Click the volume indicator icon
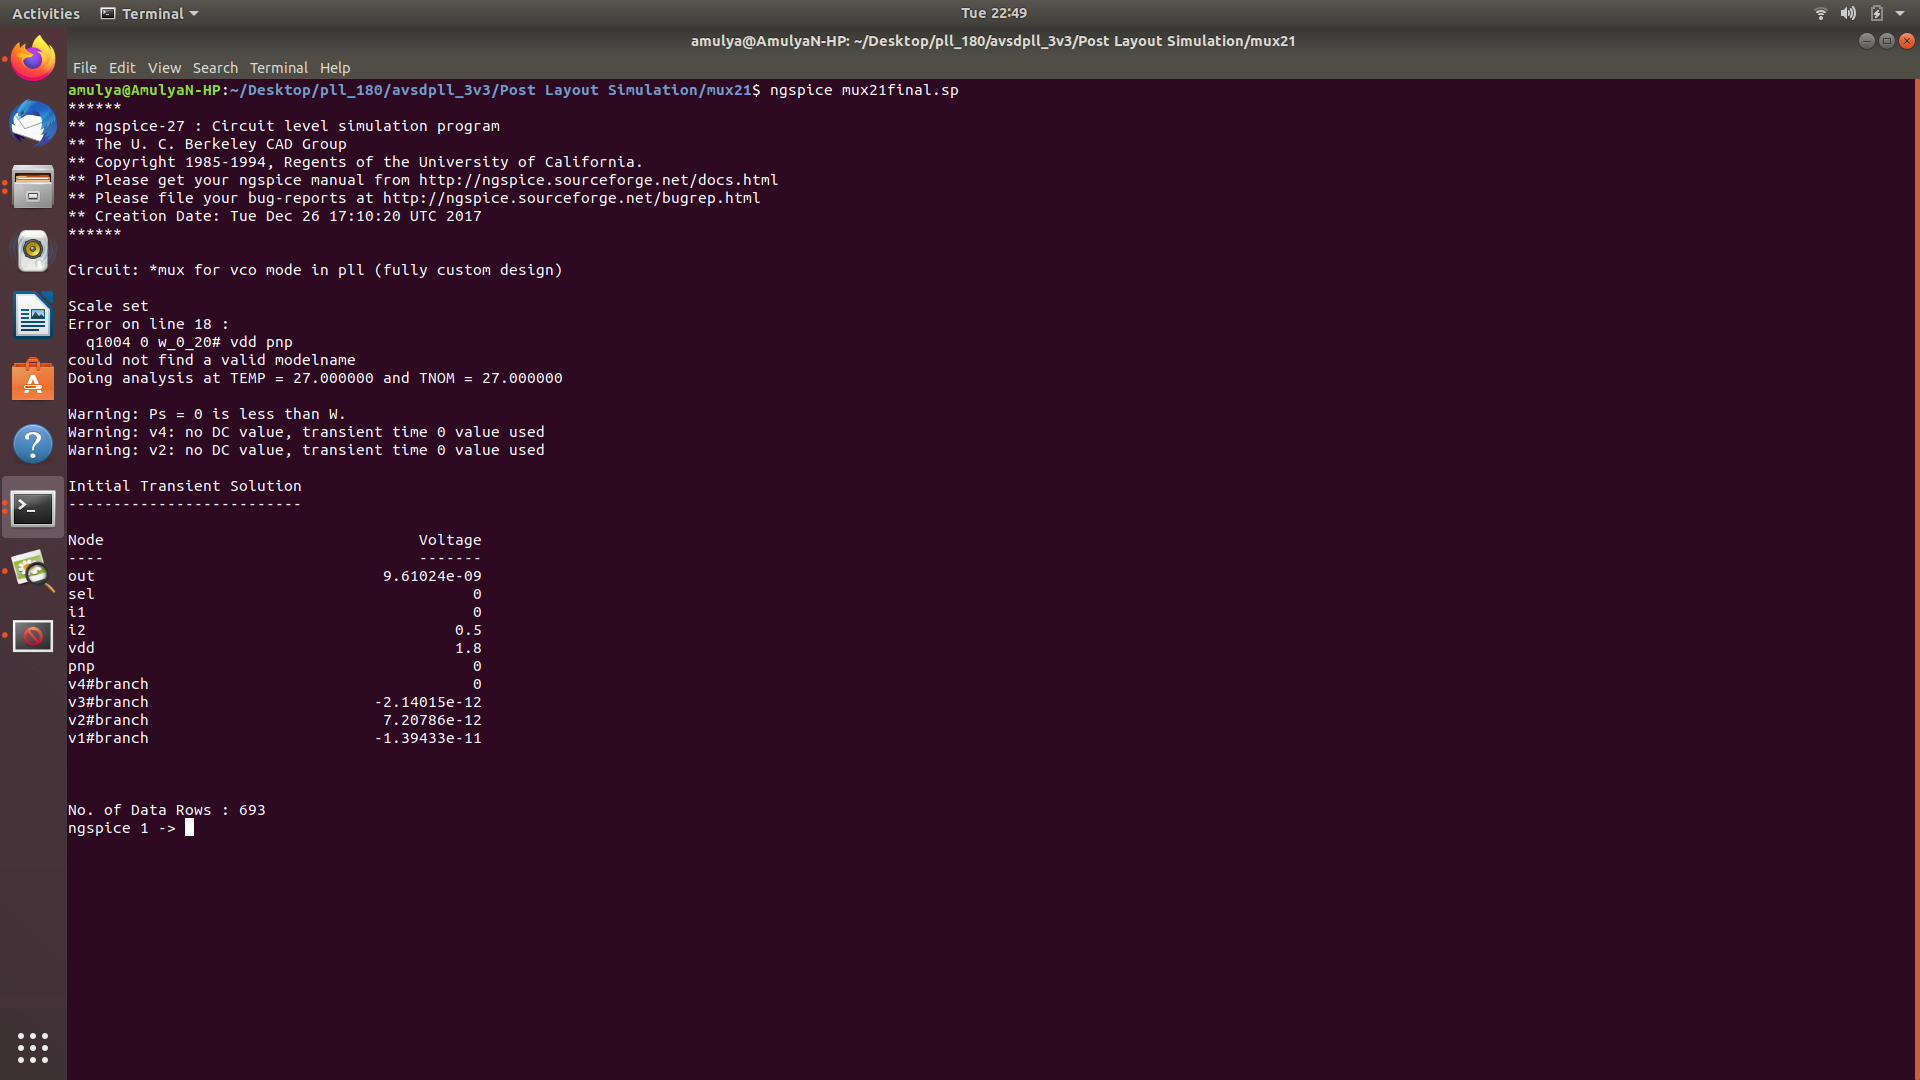 point(1848,13)
